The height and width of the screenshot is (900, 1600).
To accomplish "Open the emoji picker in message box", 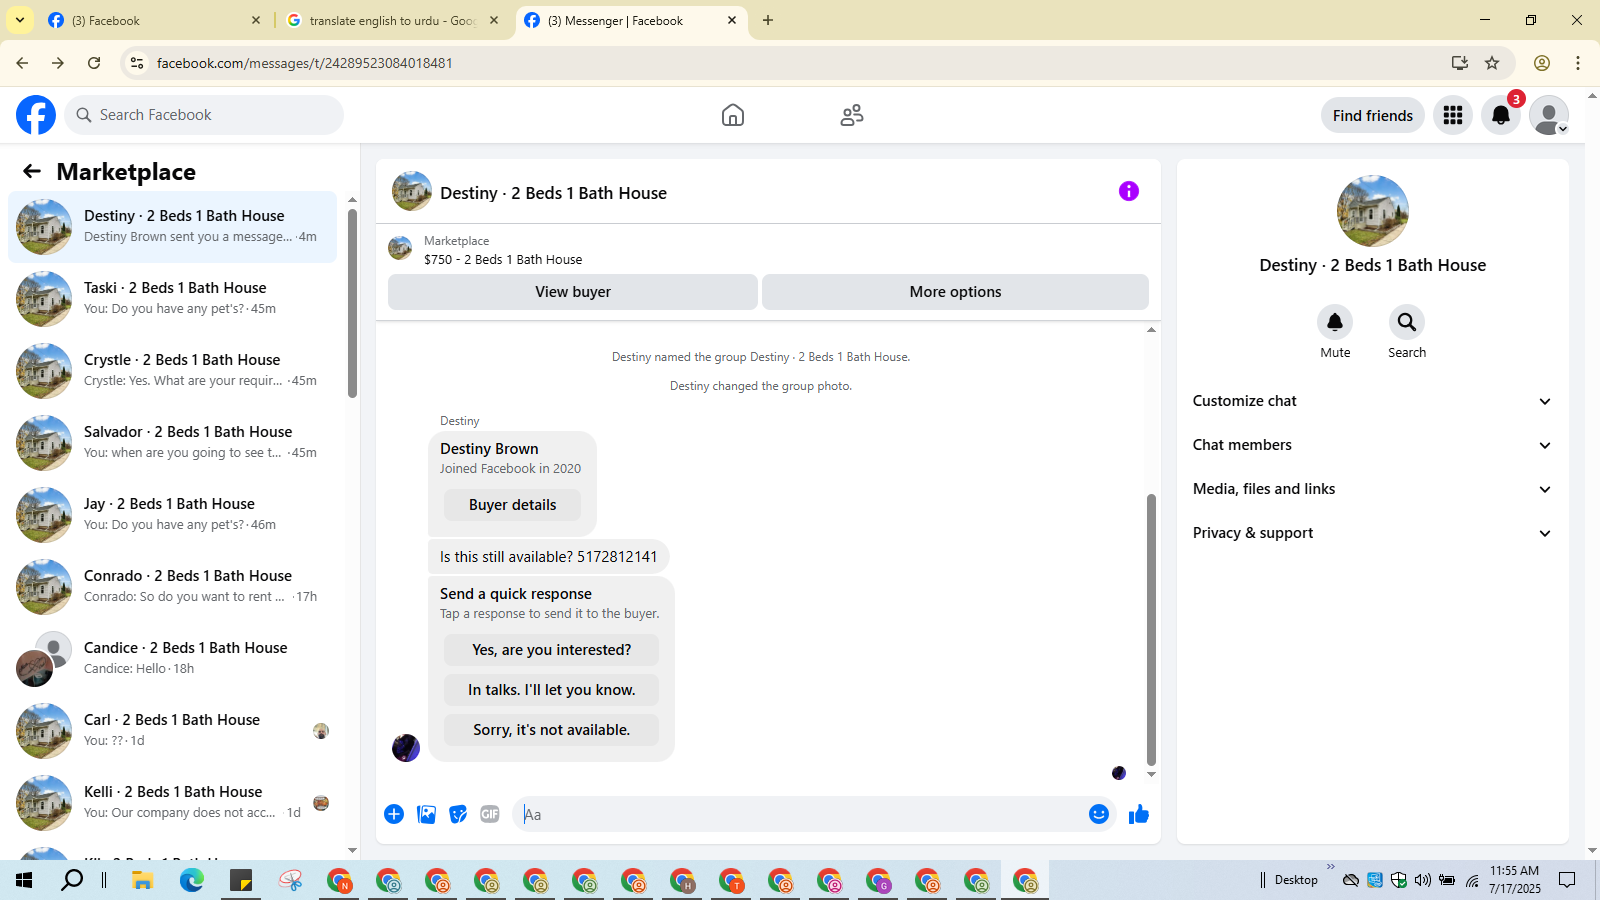I will coord(1099,814).
